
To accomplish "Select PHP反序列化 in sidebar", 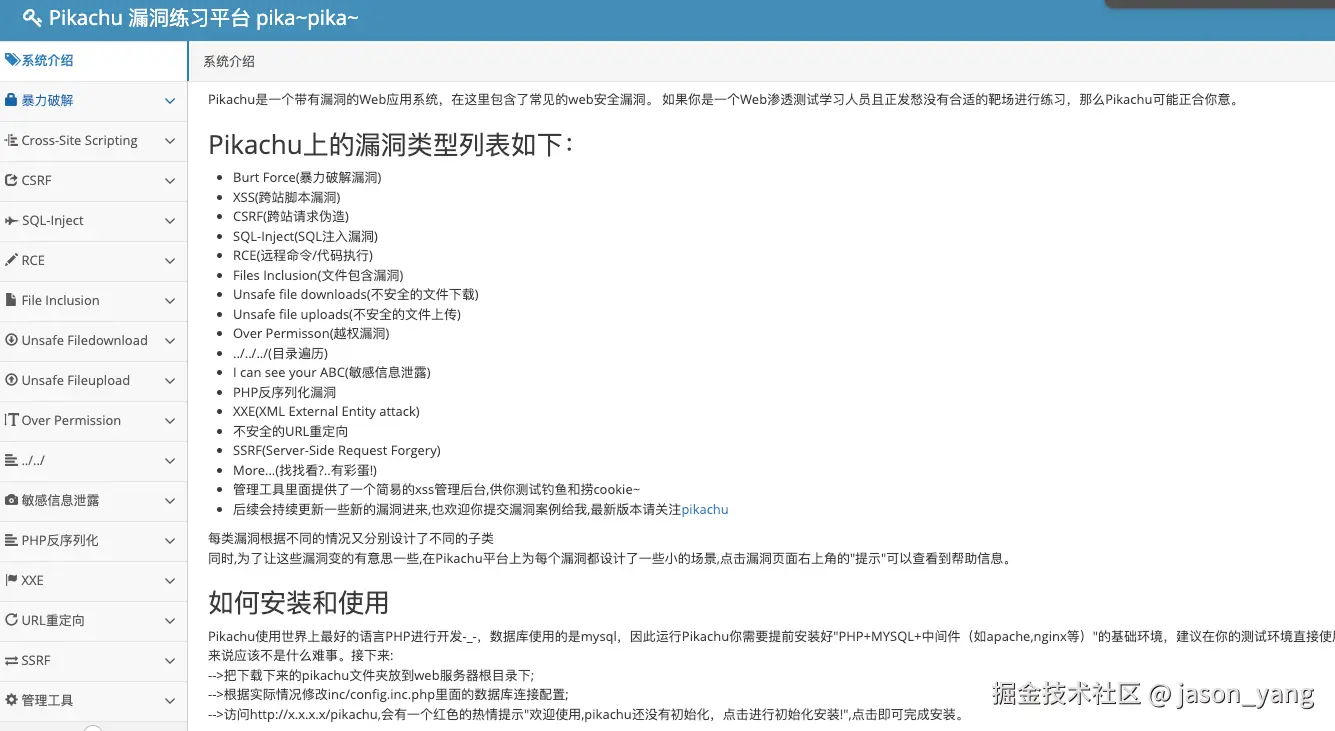I will point(93,540).
